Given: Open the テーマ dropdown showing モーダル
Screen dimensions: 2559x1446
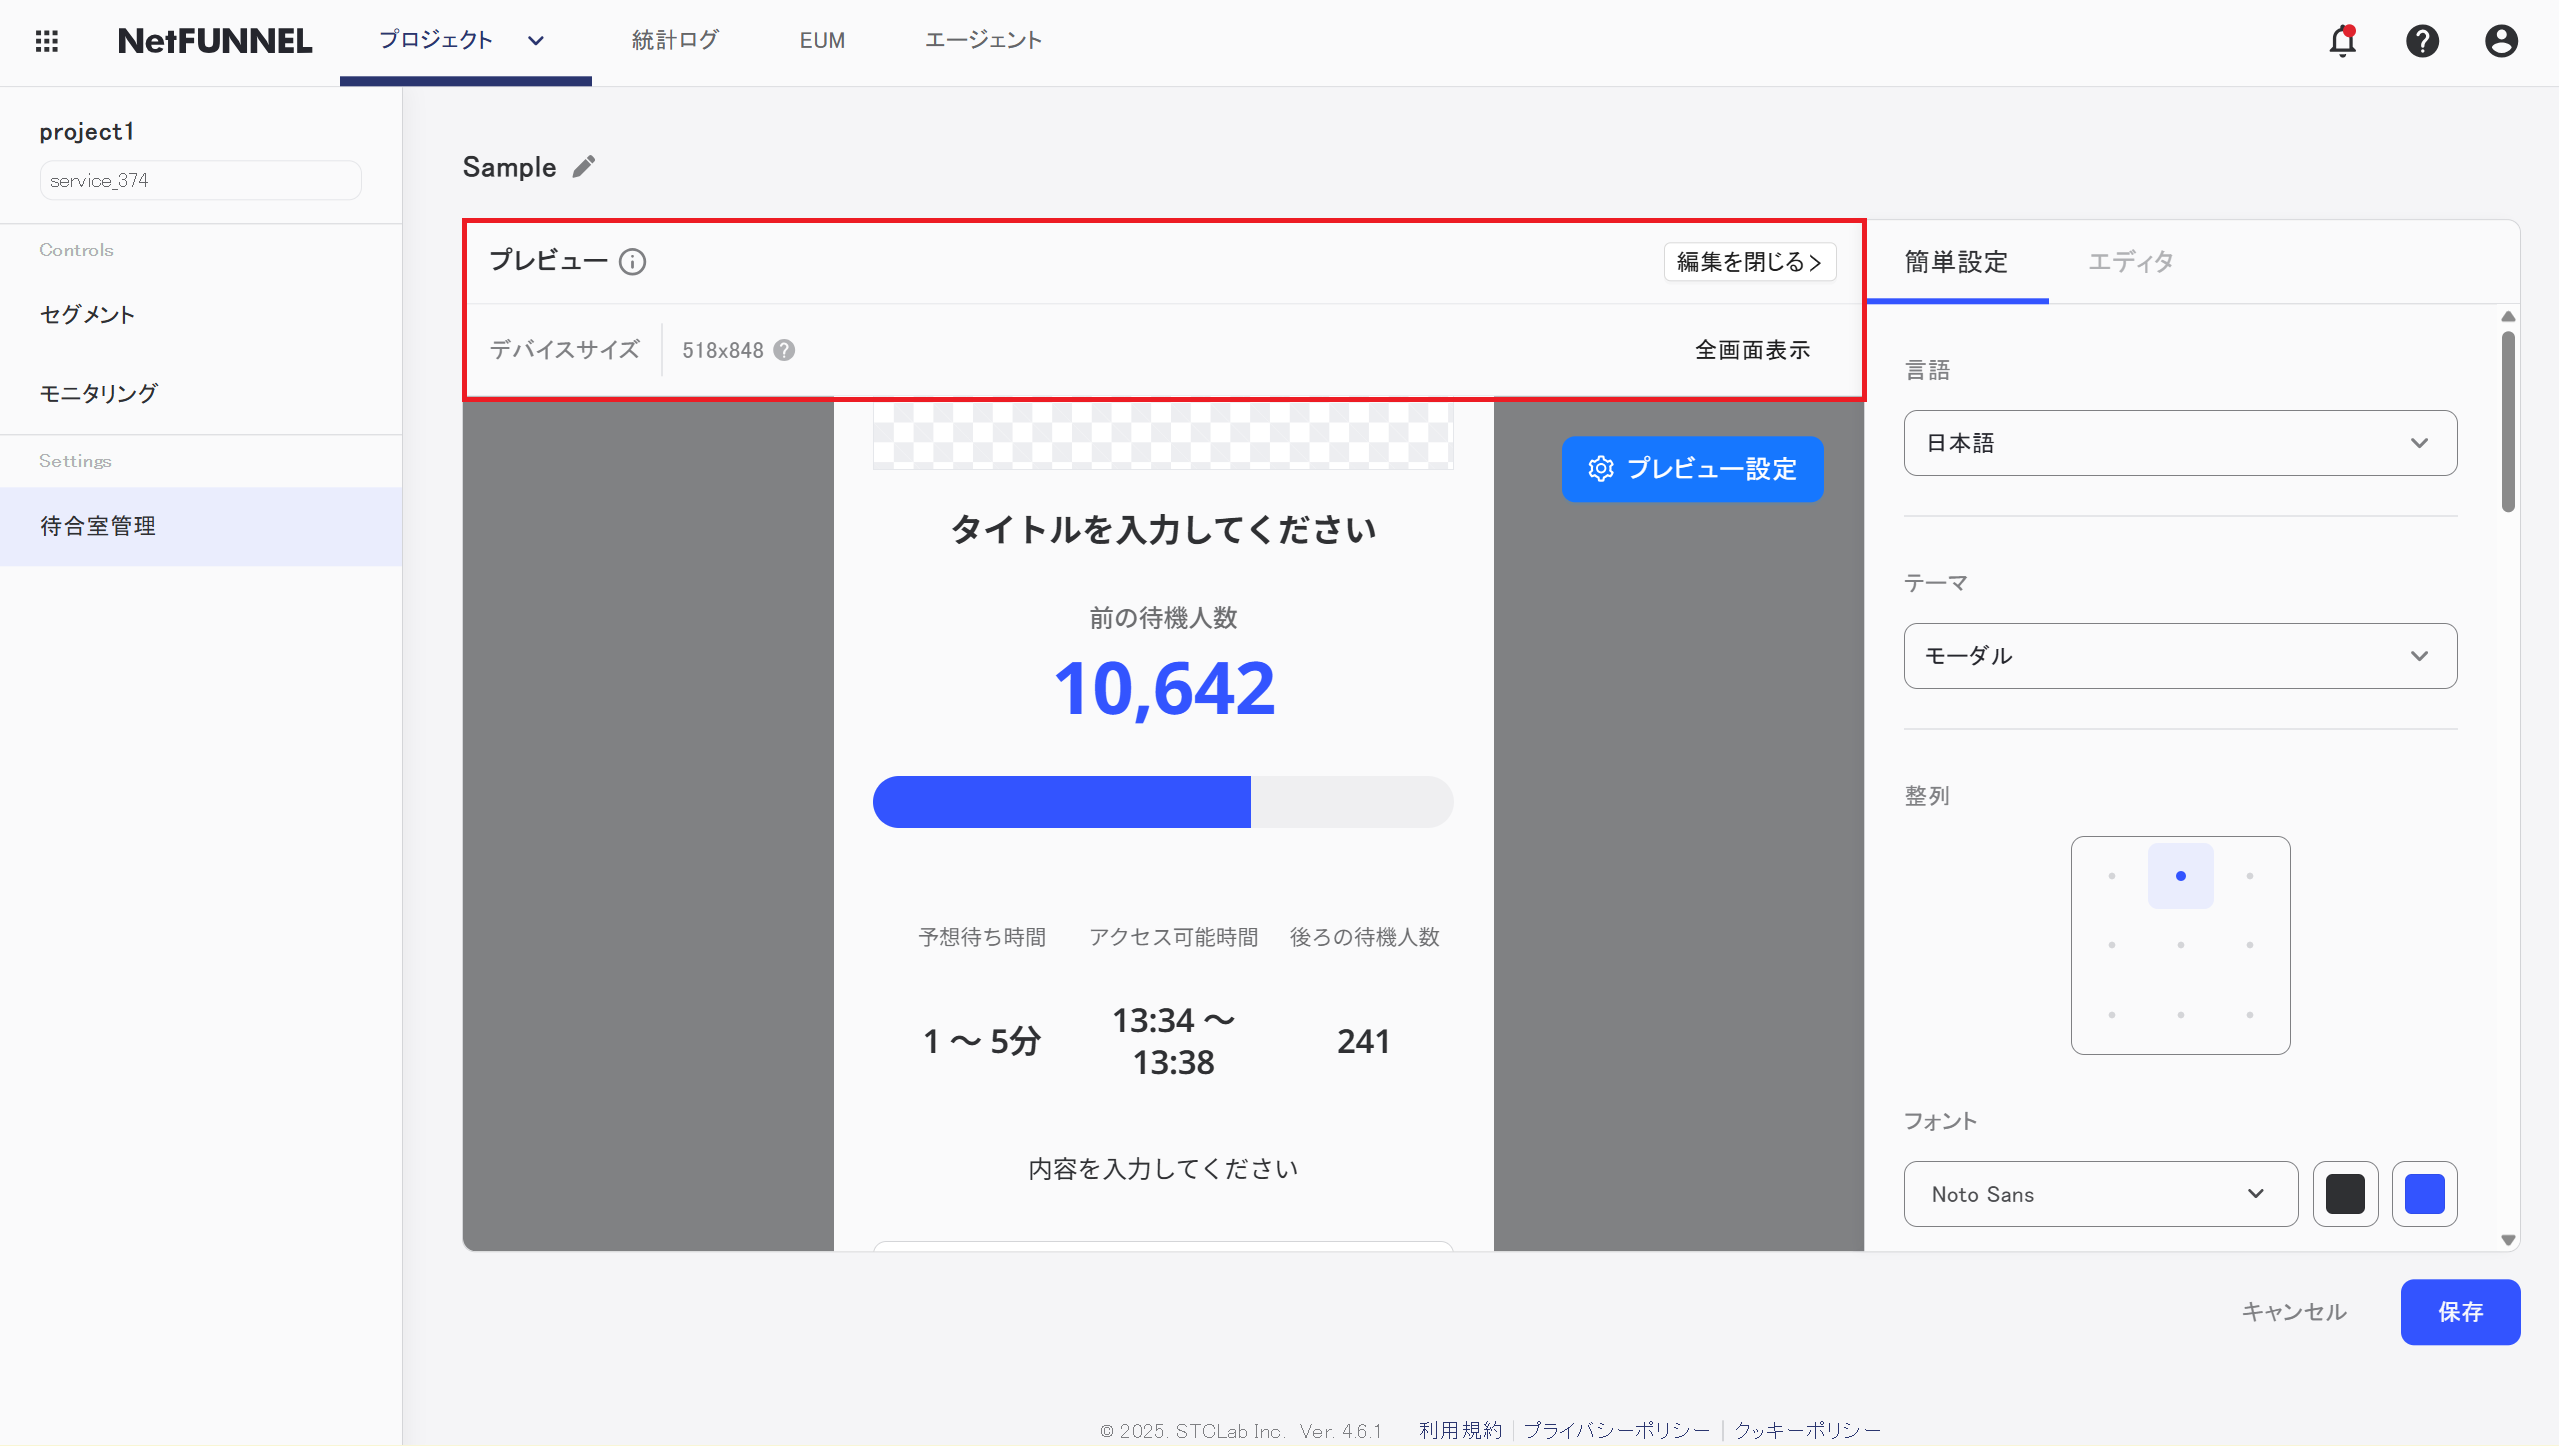Looking at the screenshot, I should point(2178,655).
